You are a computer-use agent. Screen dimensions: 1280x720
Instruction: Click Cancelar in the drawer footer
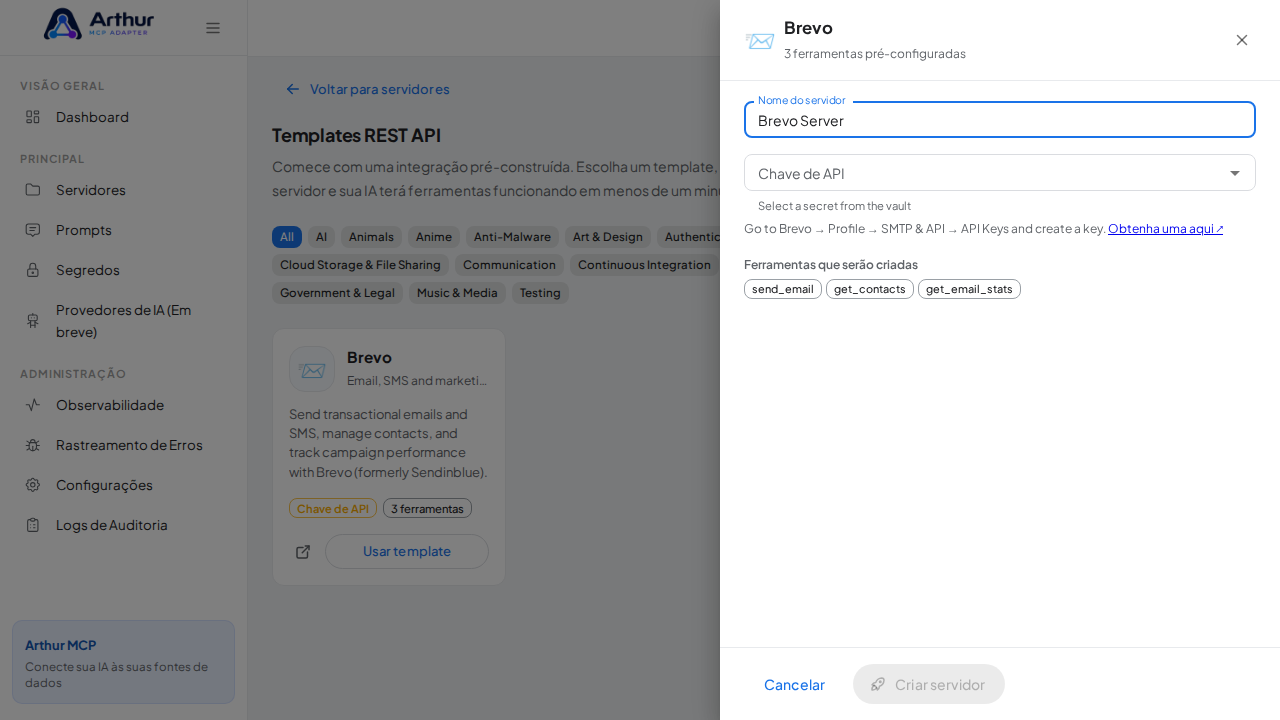pyautogui.click(x=794, y=684)
